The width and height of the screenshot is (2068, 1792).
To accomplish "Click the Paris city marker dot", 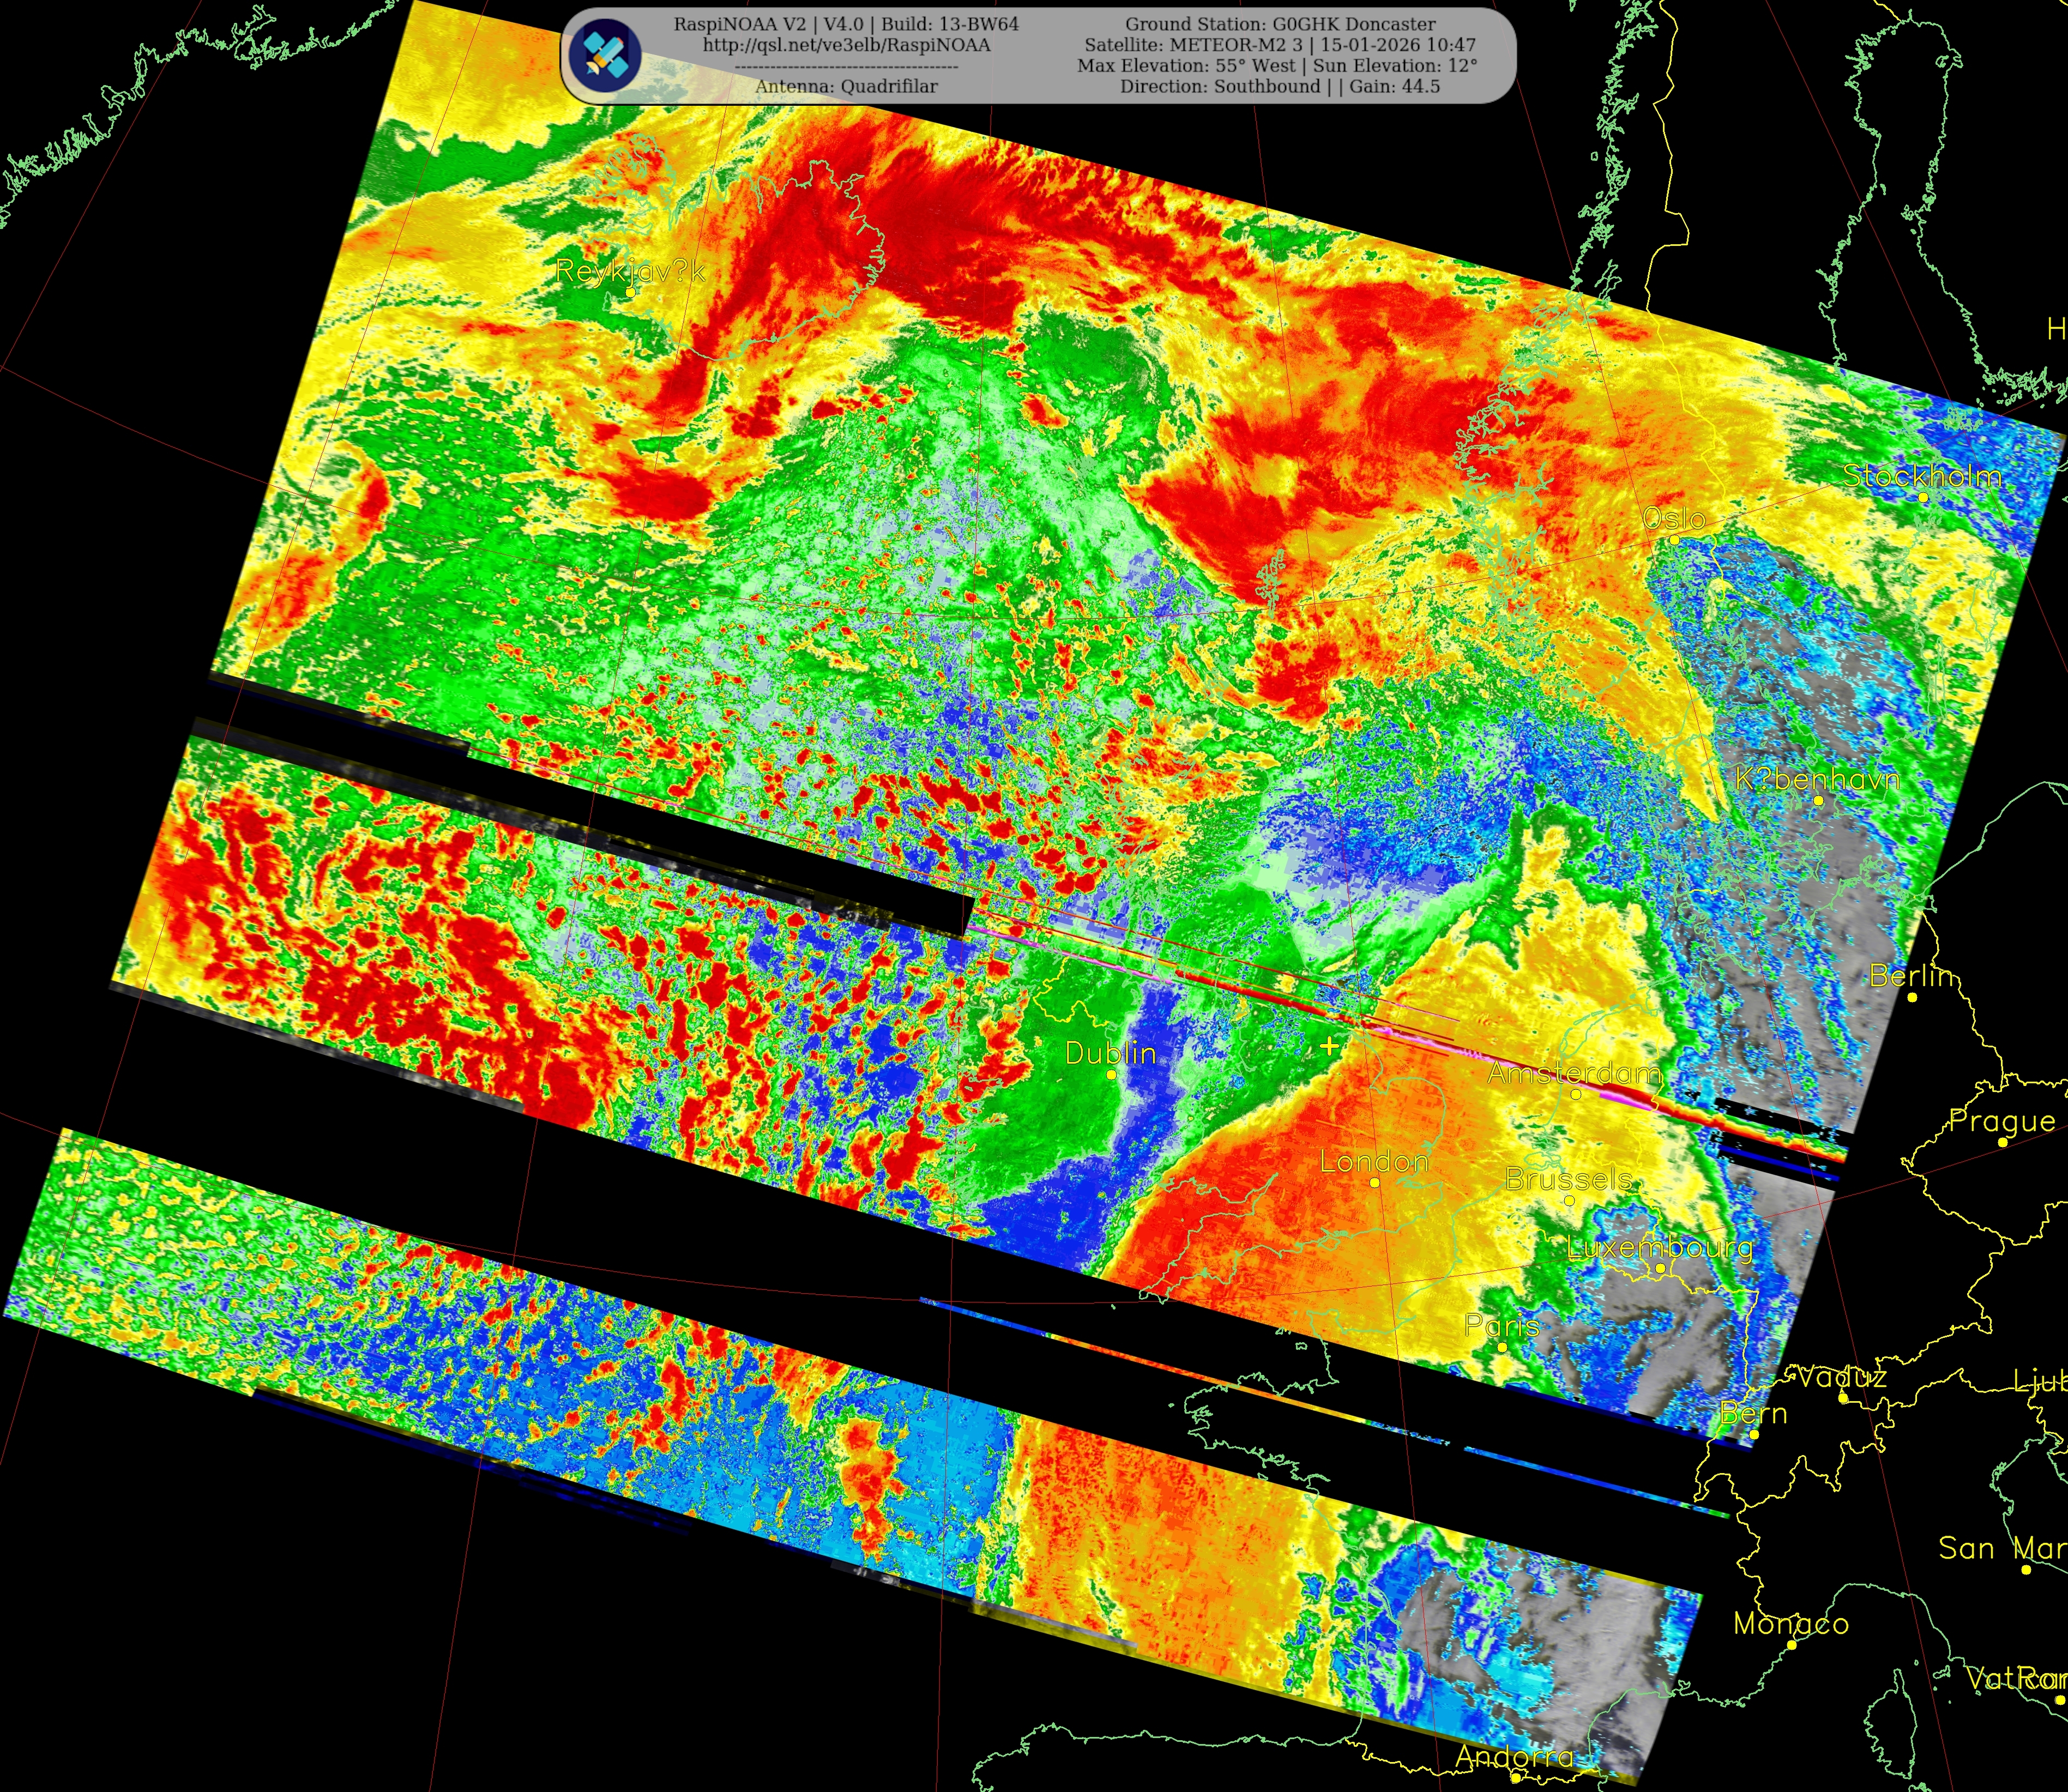I will click(1502, 1347).
